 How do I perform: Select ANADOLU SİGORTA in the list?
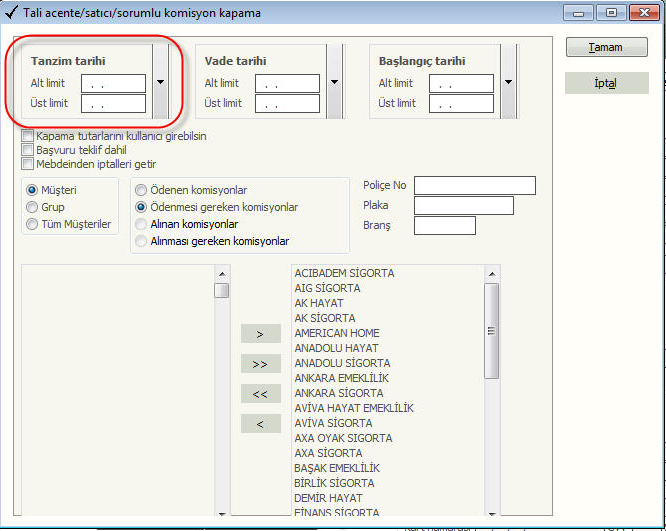pyautogui.click(x=342, y=363)
